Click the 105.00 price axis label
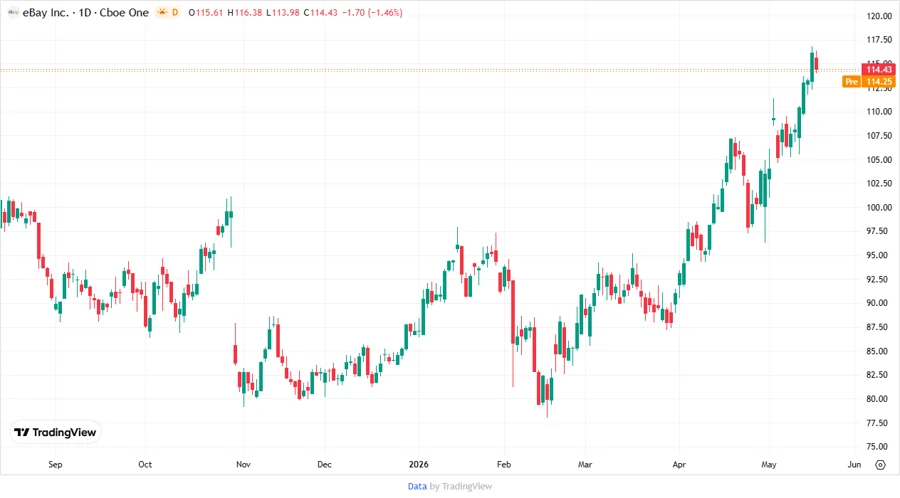Image resolution: width=900 pixels, height=498 pixels. [879, 159]
